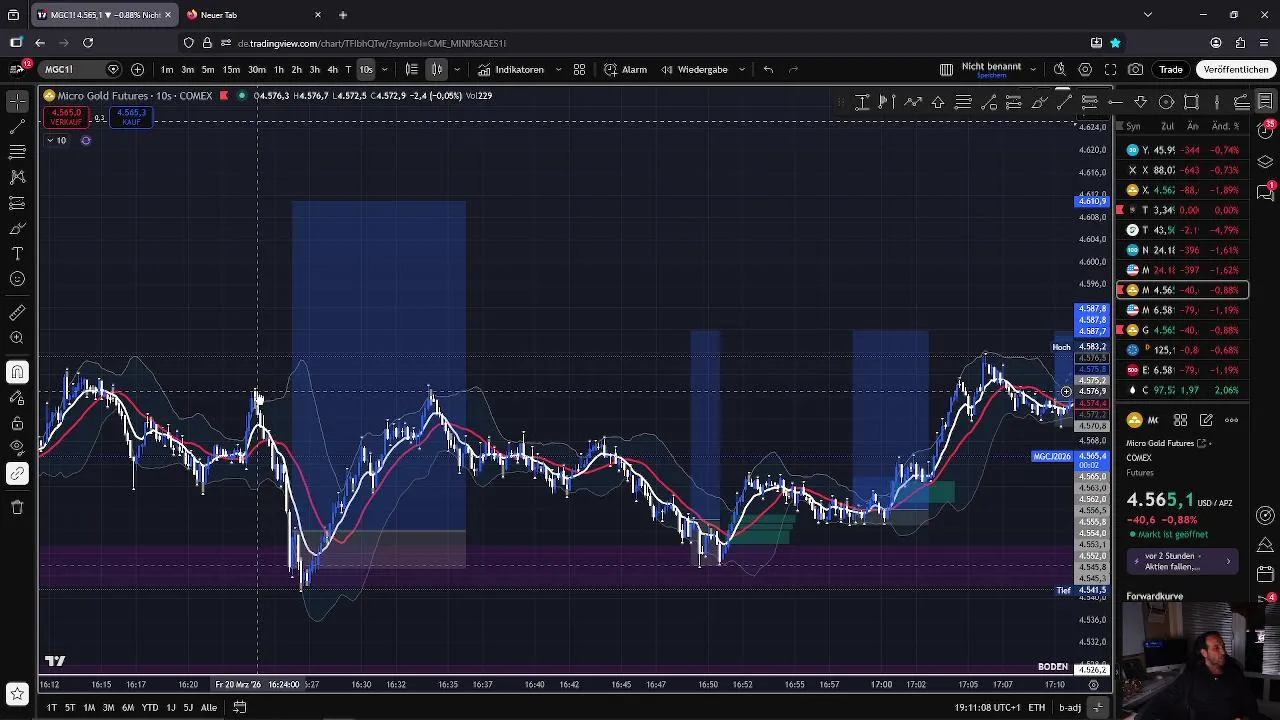Click the add symbol plus button
The image size is (1280, 720).
[x=137, y=69]
